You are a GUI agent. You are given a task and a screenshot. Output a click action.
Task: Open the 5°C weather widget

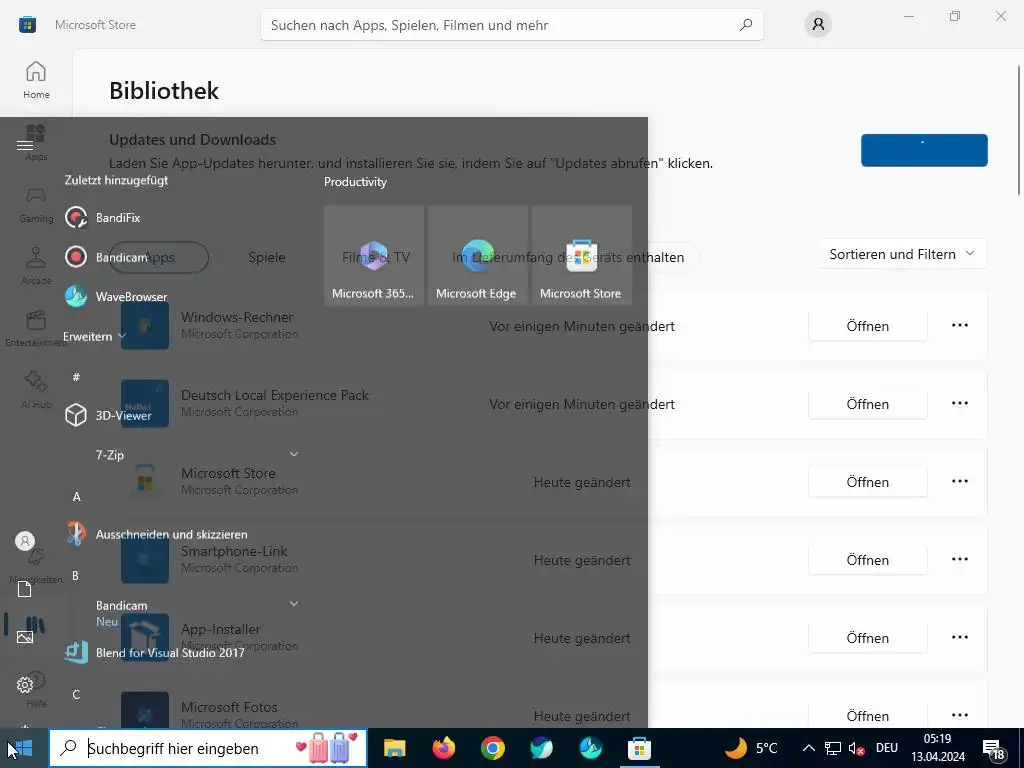(x=751, y=748)
